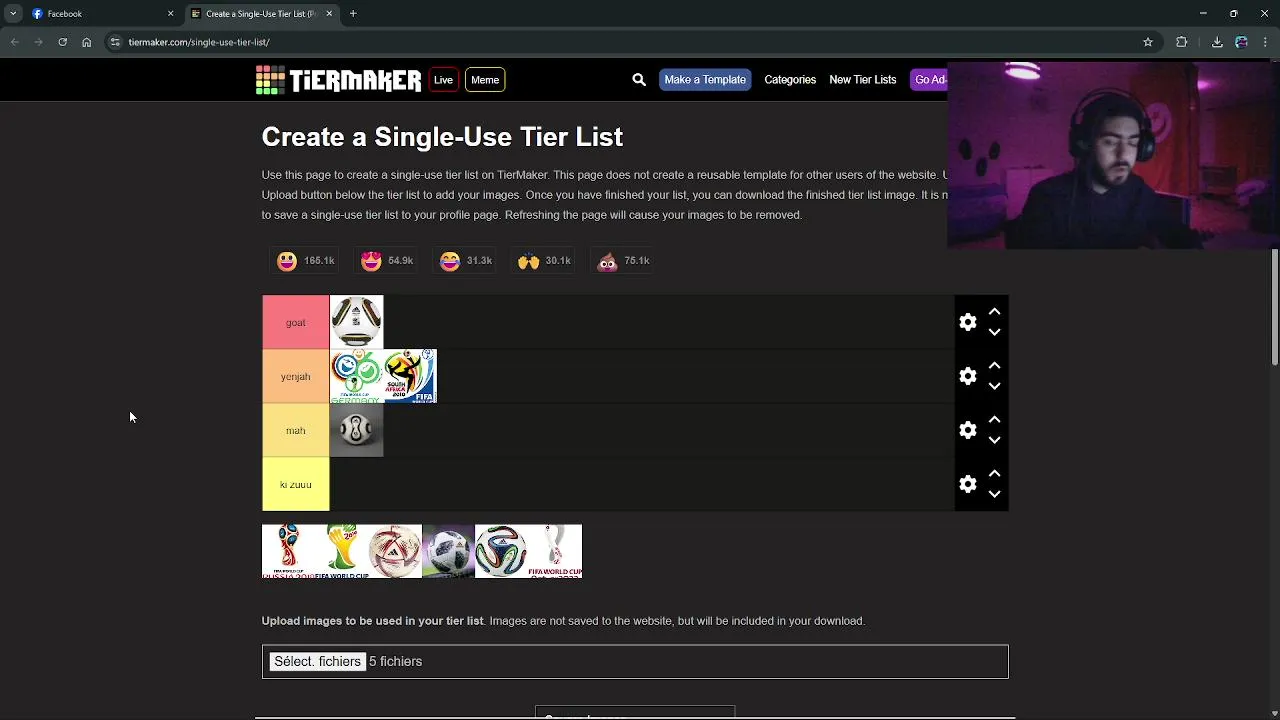Move mah tier up with arrow
This screenshot has height=720, width=1280.
994,420
